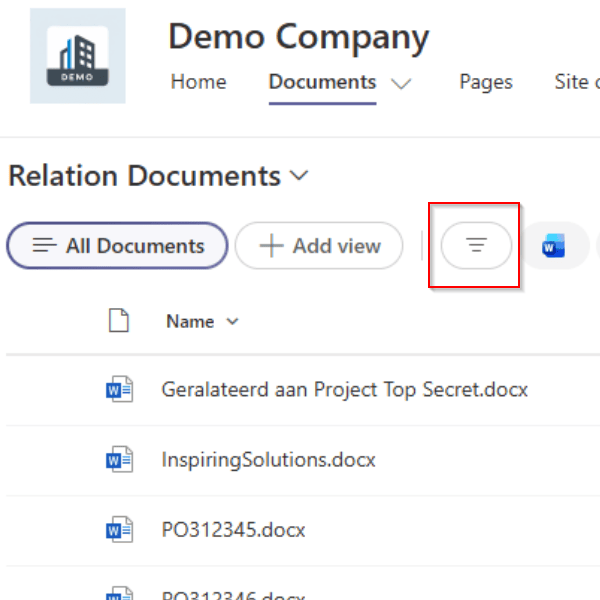600x600 pixels.
Task: Click Word icon beside Geralateerd aan Project Top Secret
Action: (x=119, y=390)
